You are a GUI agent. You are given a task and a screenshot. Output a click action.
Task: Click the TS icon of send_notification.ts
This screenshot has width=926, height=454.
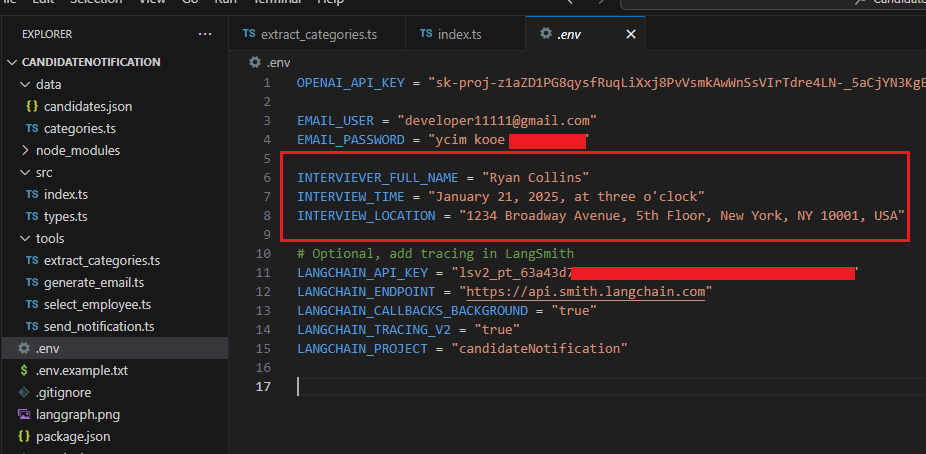32,326
